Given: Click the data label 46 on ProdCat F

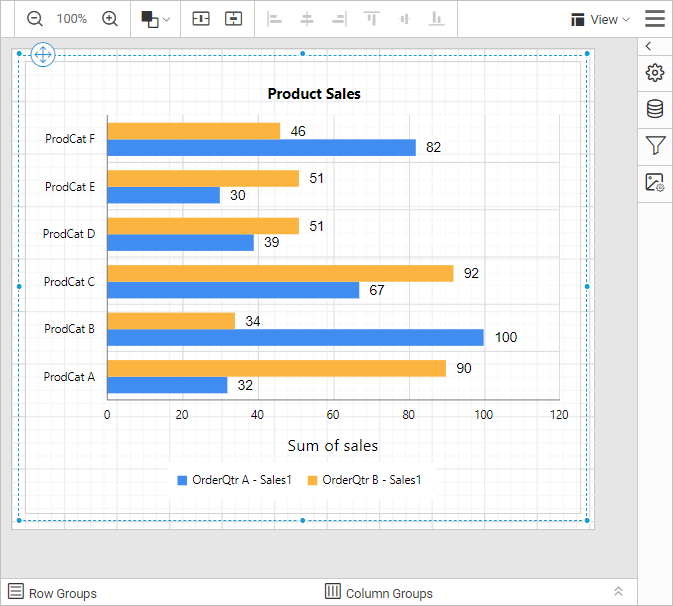Looking at the screenshot, I should 298,131.
